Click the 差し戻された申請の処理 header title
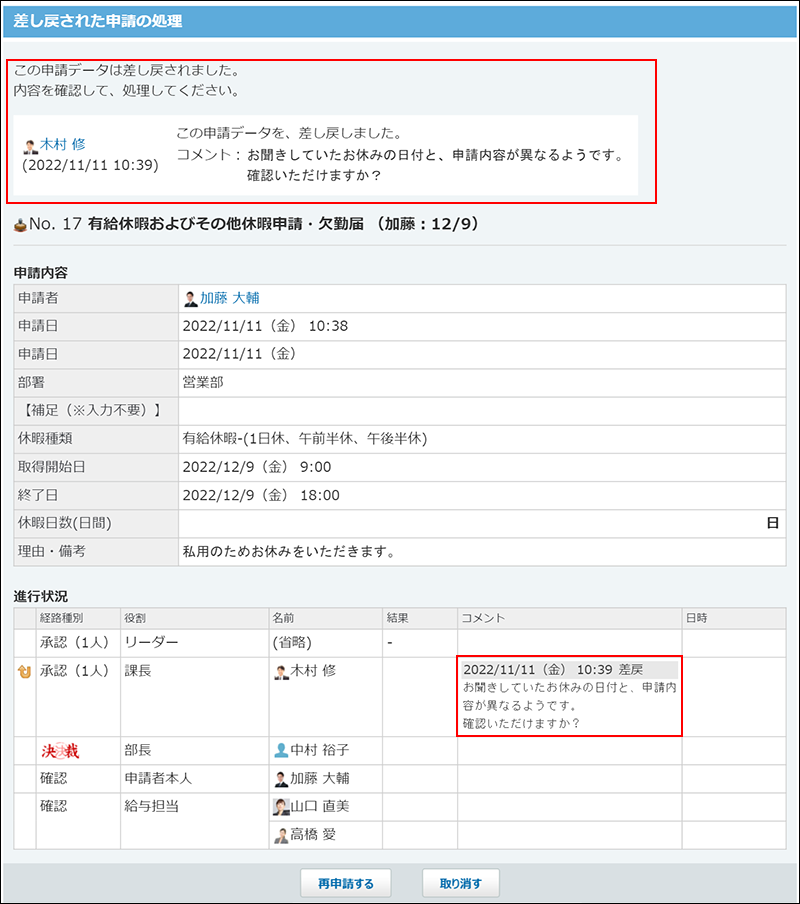This screenshot has width=800, height=904. point(97,21)
